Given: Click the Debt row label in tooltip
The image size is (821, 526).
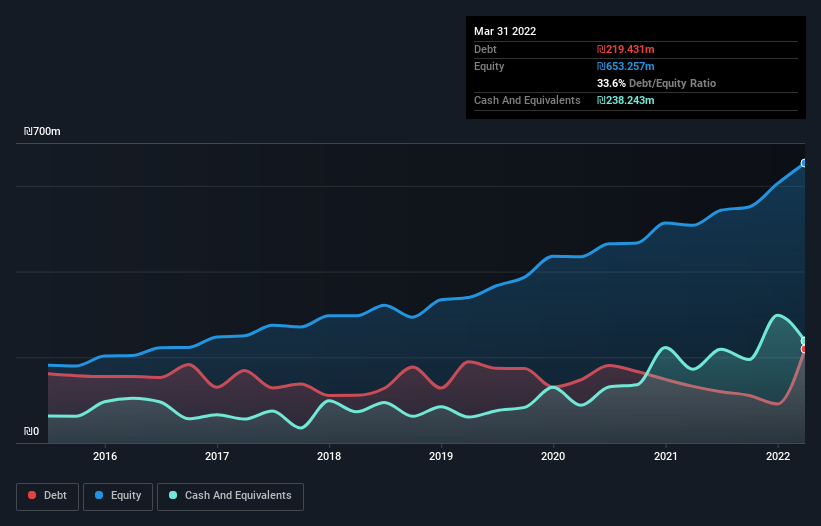Looking at the screenshot, I should point(485,49).
